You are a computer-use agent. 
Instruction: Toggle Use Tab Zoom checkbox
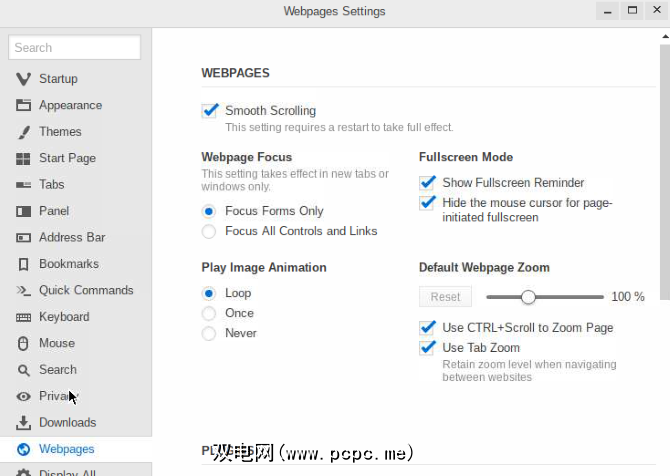click(428, 348)
